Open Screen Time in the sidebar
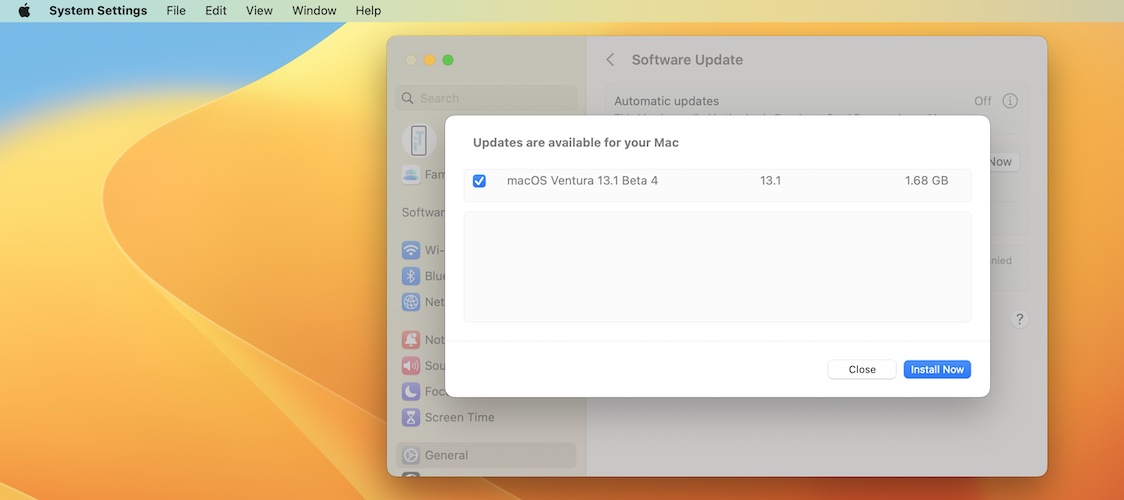 click(x=486, y=417)
